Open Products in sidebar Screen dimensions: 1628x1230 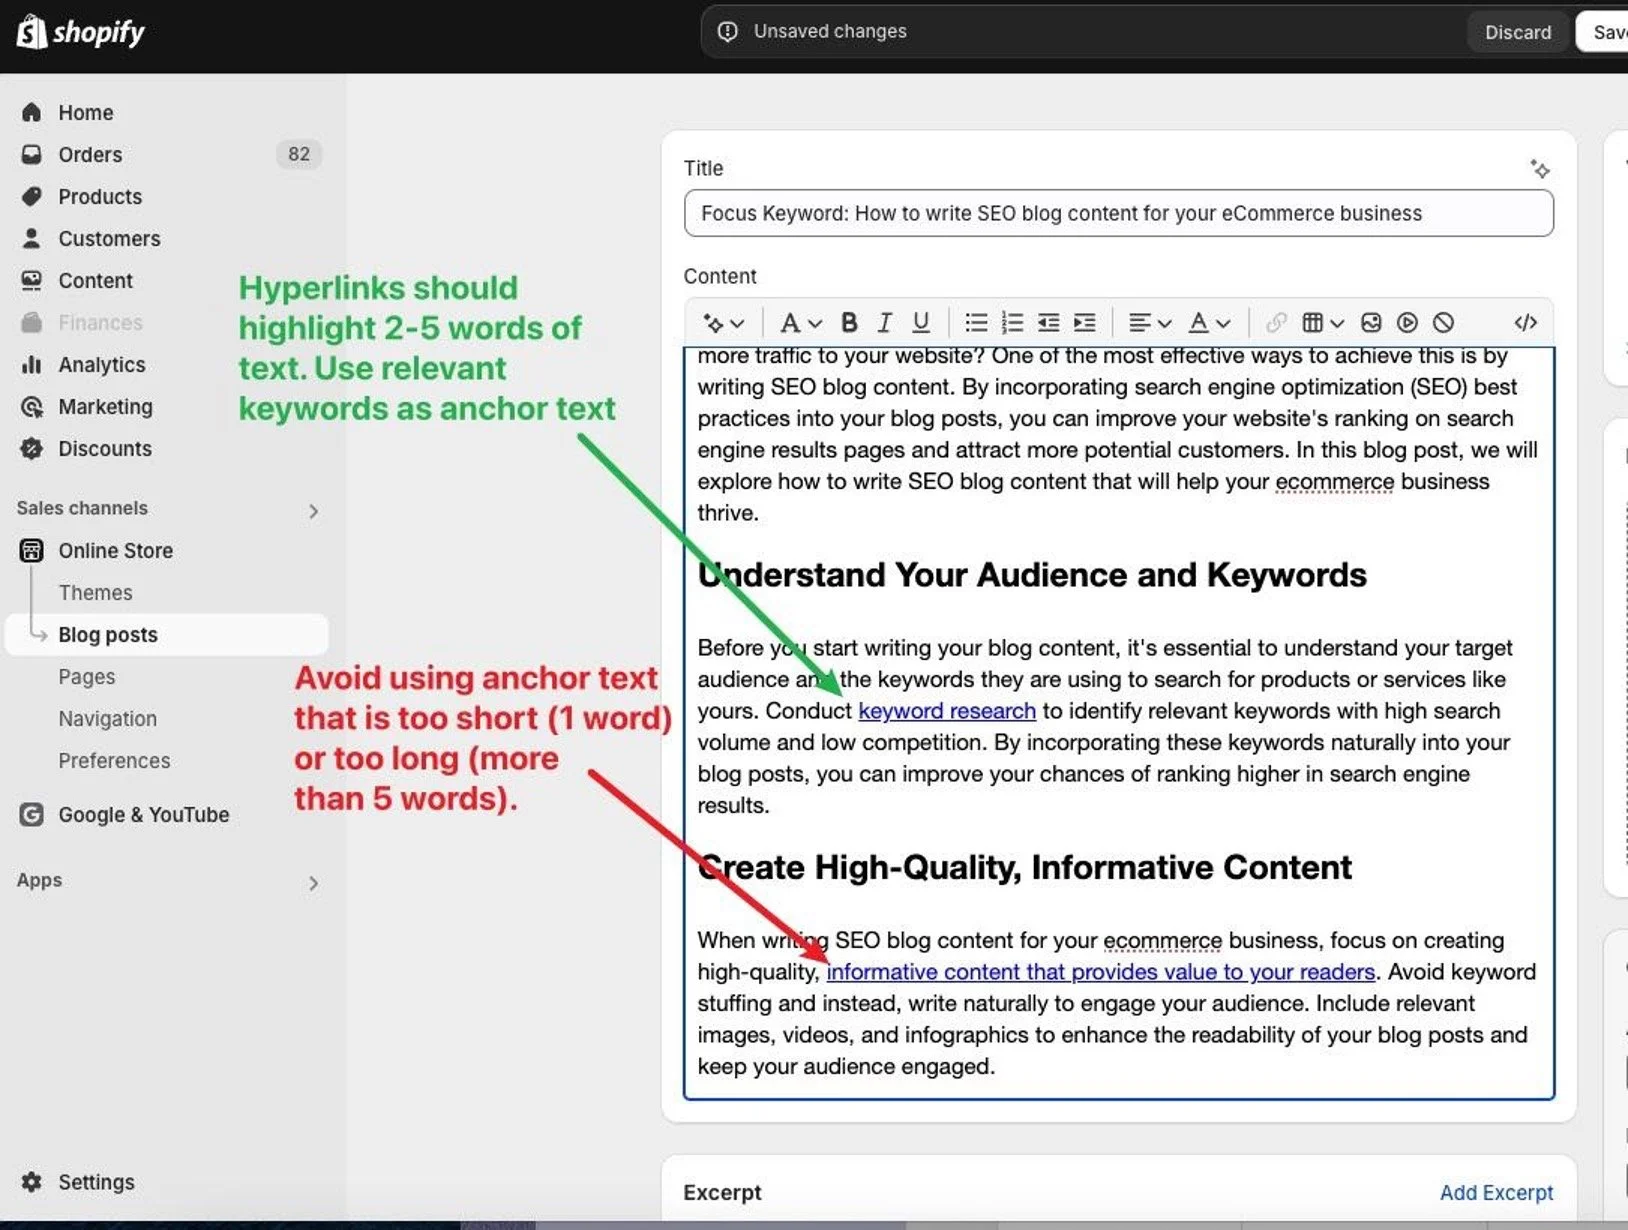[x=100, y=197]
